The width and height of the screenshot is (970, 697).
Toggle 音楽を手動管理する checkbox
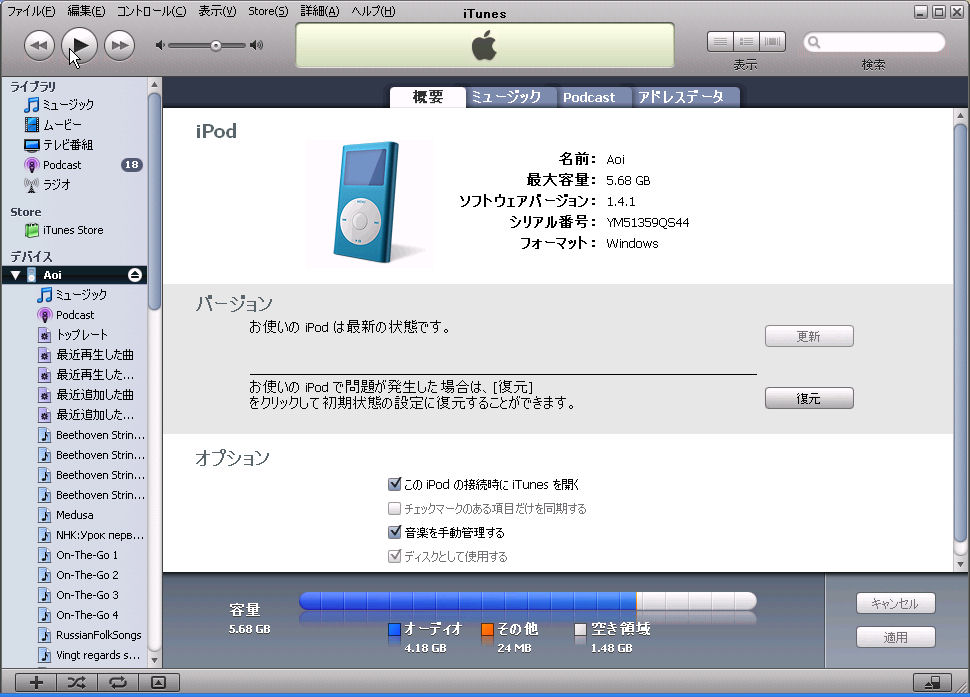394,532
